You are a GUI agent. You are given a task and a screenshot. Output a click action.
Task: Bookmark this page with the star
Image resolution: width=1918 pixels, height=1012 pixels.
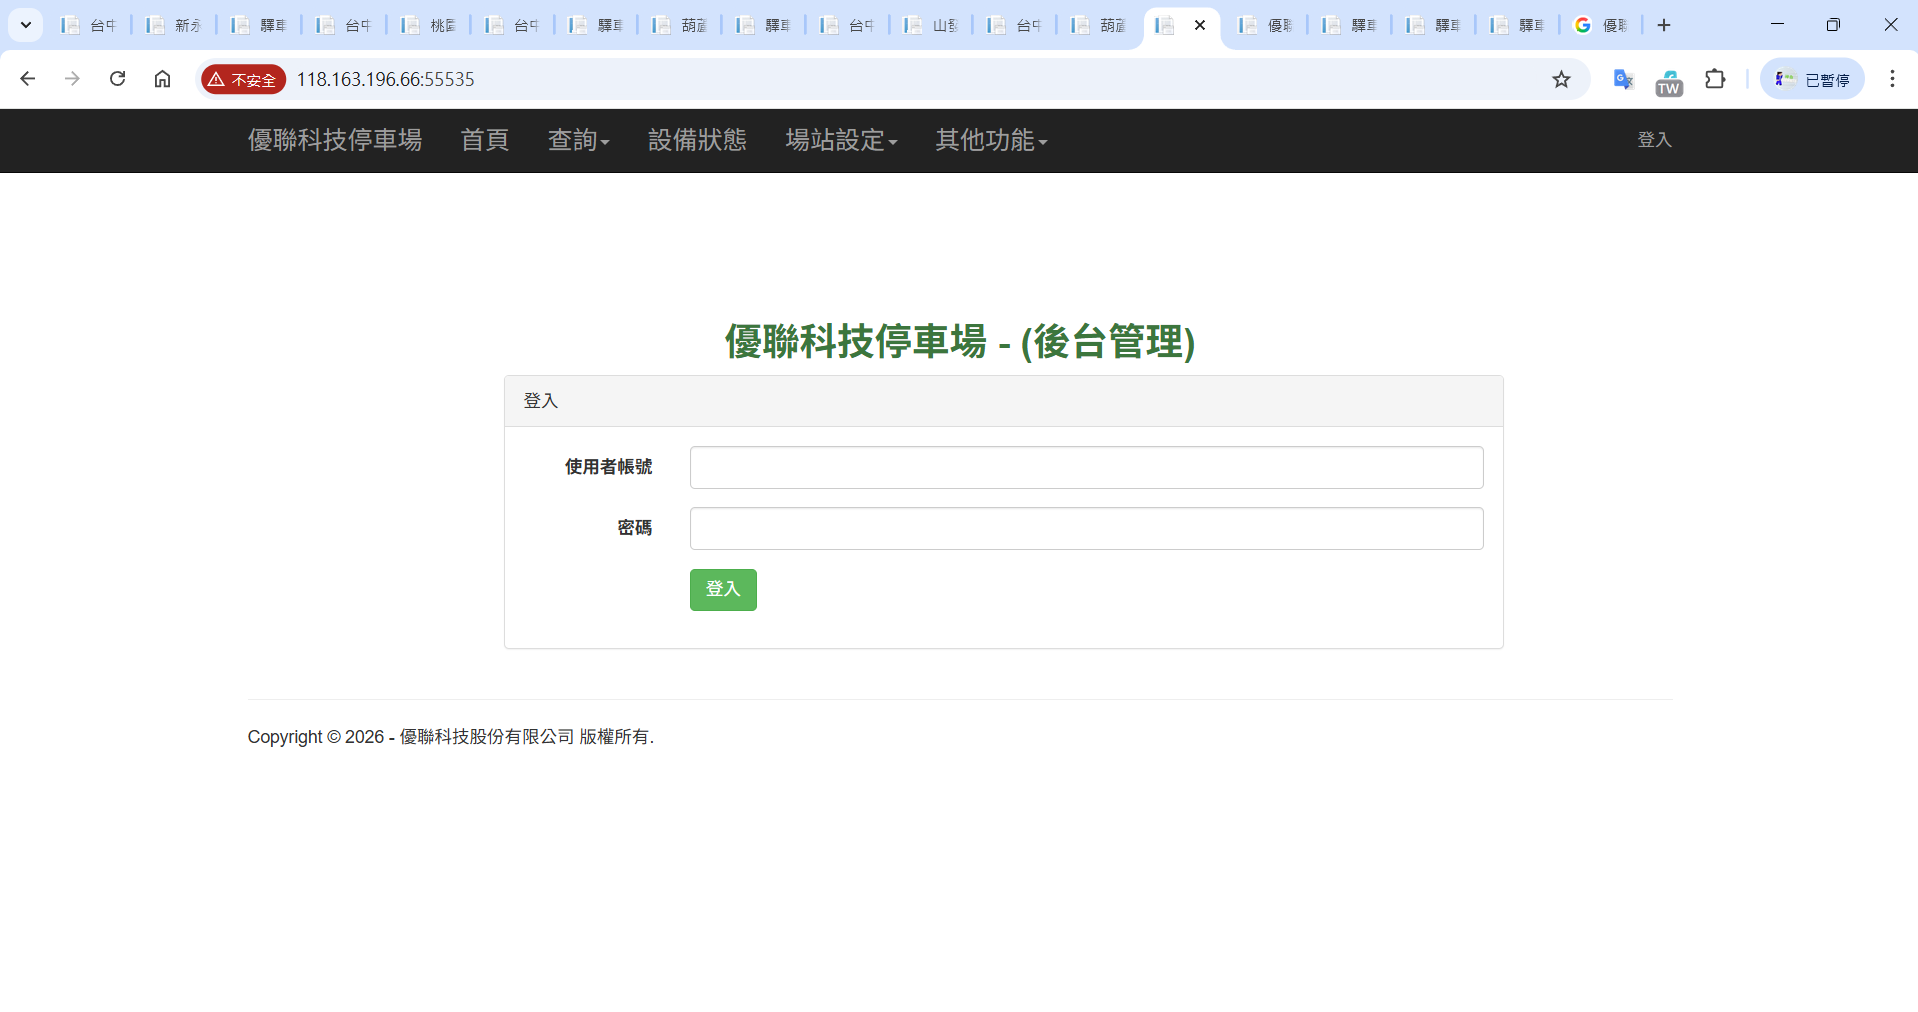pos(1561,79)
